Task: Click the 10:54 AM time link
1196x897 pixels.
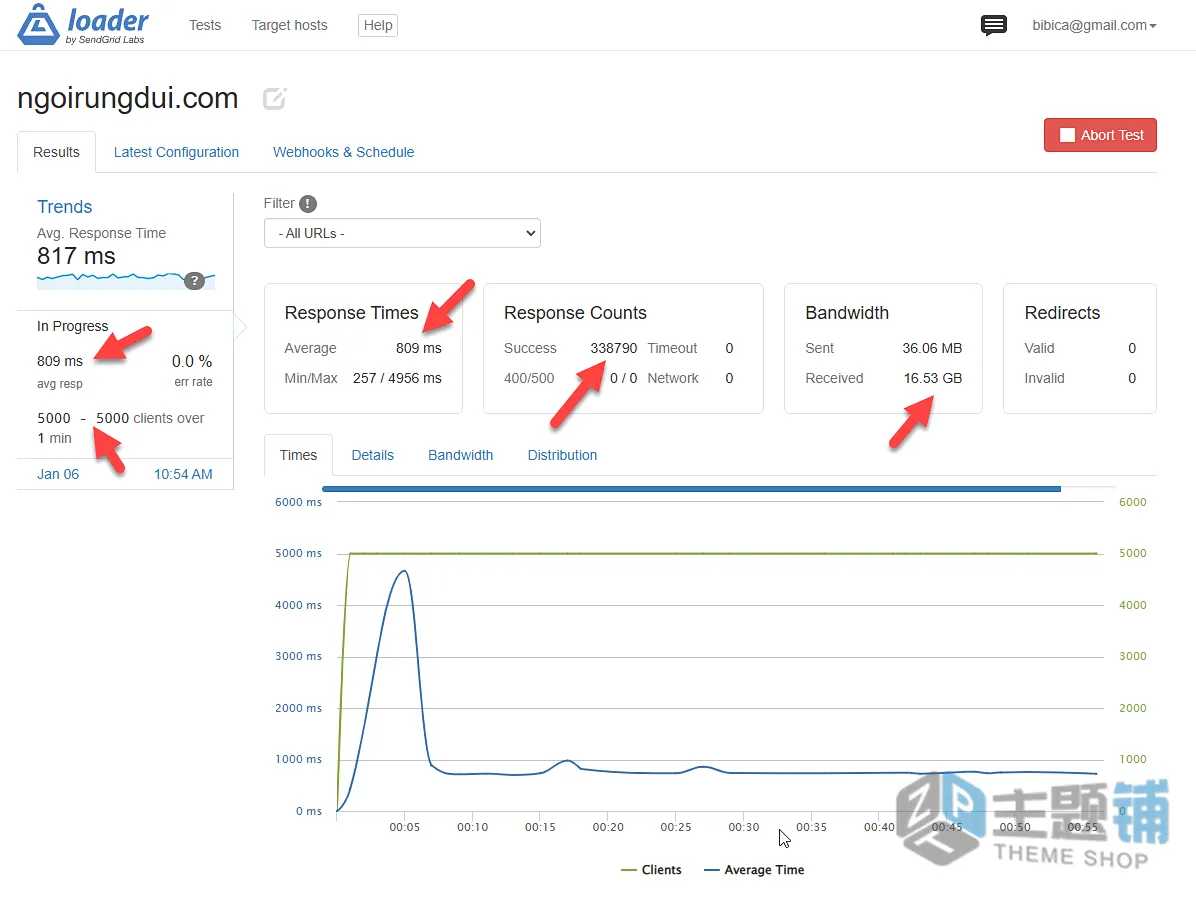Action: (183, 474)
